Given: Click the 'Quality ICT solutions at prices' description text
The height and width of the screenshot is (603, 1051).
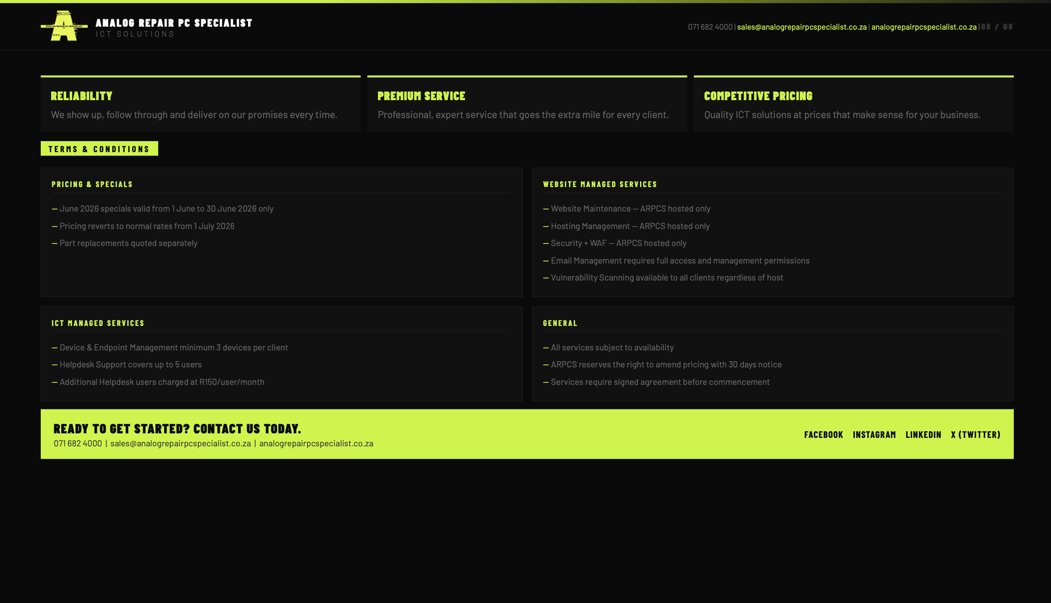Looking at the screenshot, I should point(842,115).
